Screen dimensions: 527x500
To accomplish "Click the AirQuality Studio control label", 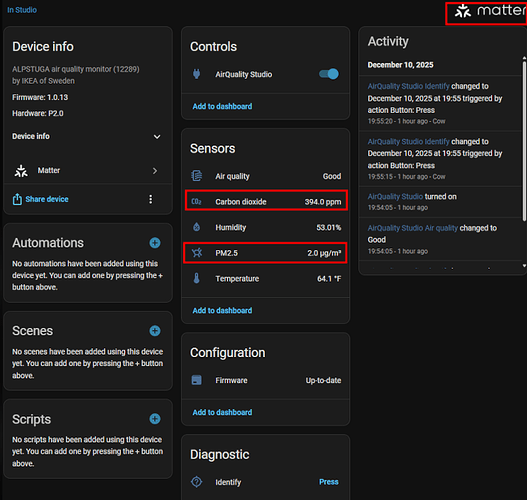I will point(244,74).
